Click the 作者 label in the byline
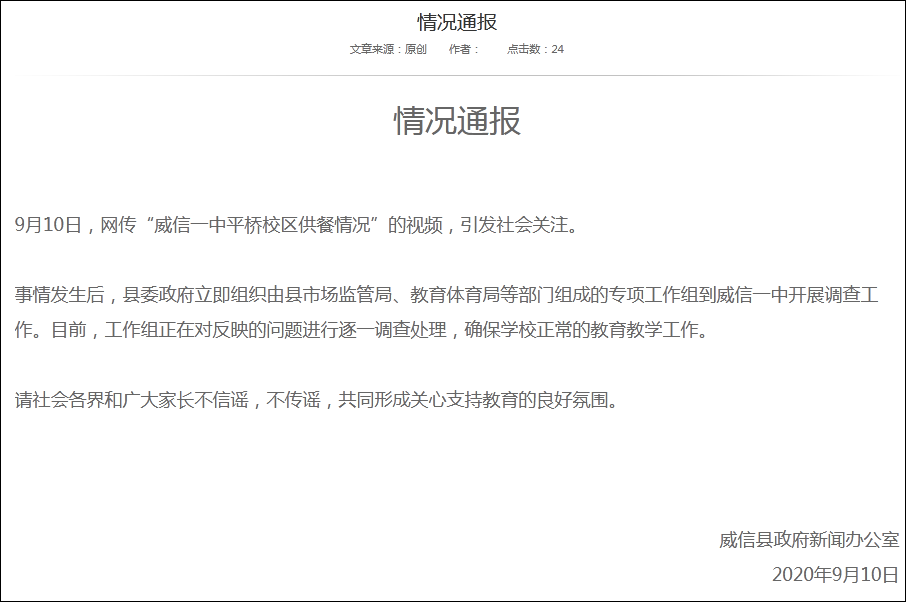 click(463, 49)
